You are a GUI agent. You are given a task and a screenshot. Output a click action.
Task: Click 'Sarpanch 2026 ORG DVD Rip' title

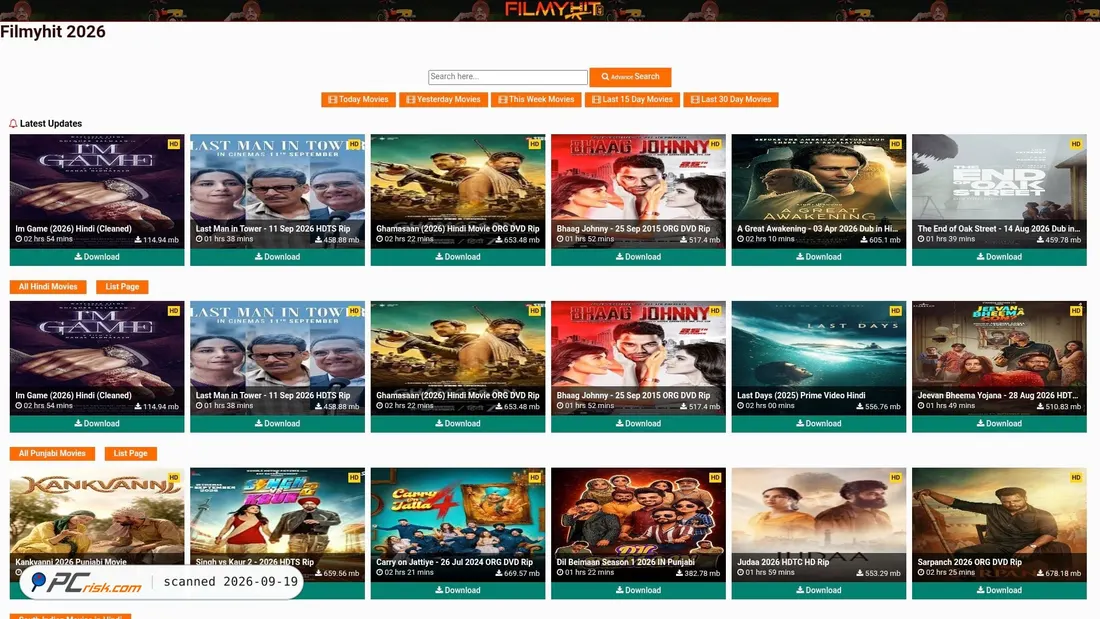coord(970,562)
